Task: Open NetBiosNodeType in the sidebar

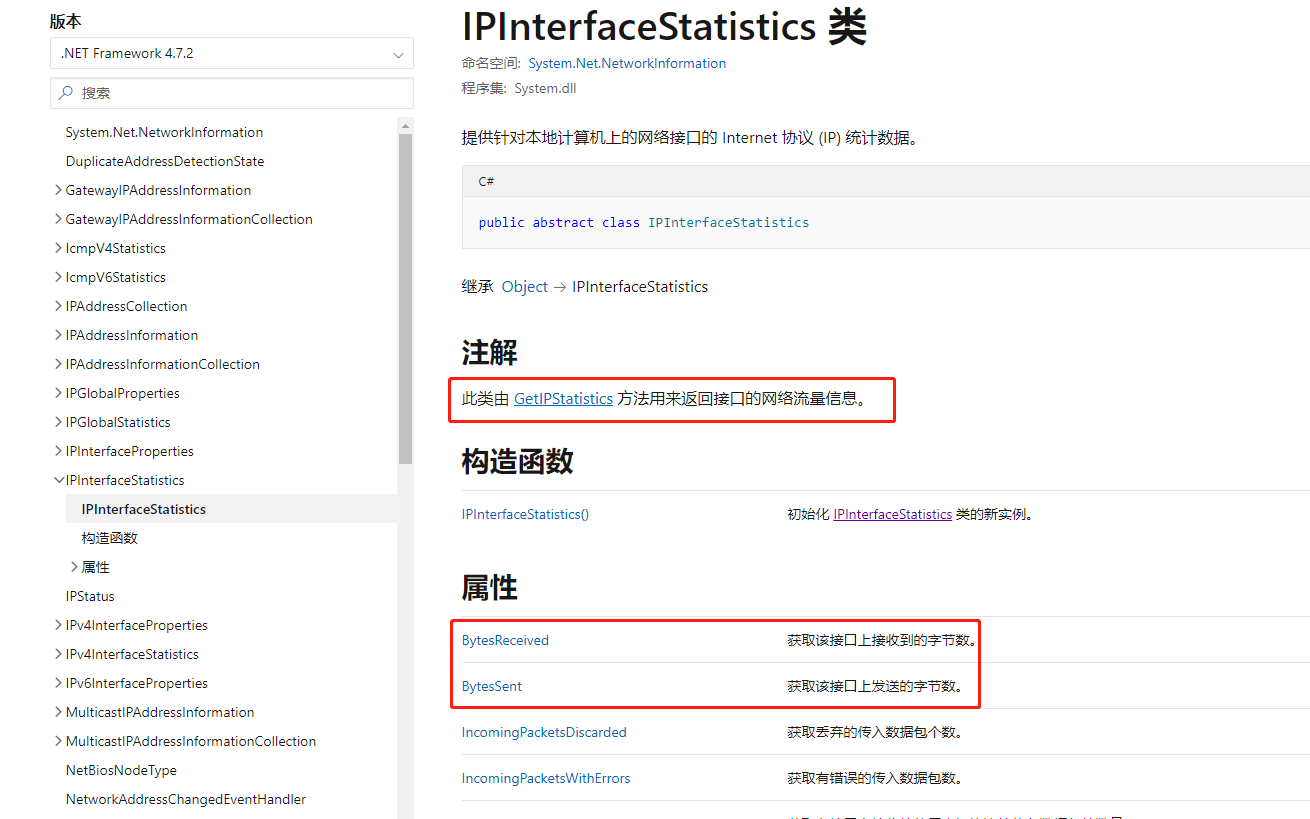Action: point(121,770)
